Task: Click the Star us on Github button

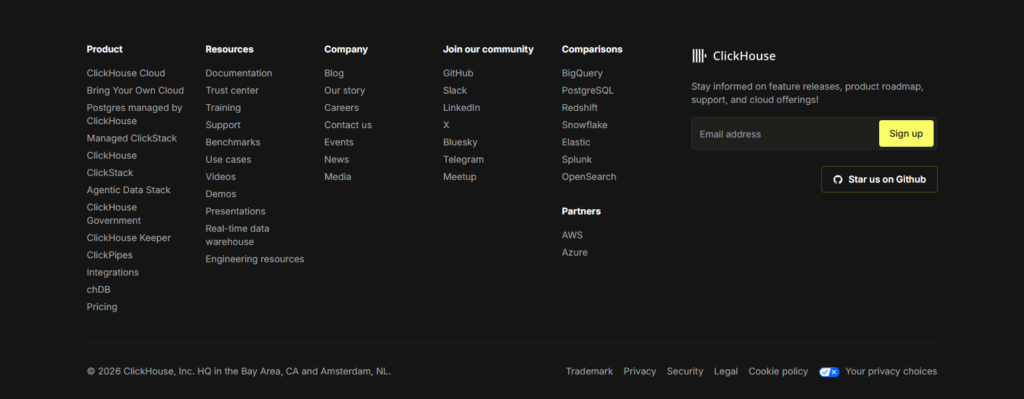Action: [879, 179]
